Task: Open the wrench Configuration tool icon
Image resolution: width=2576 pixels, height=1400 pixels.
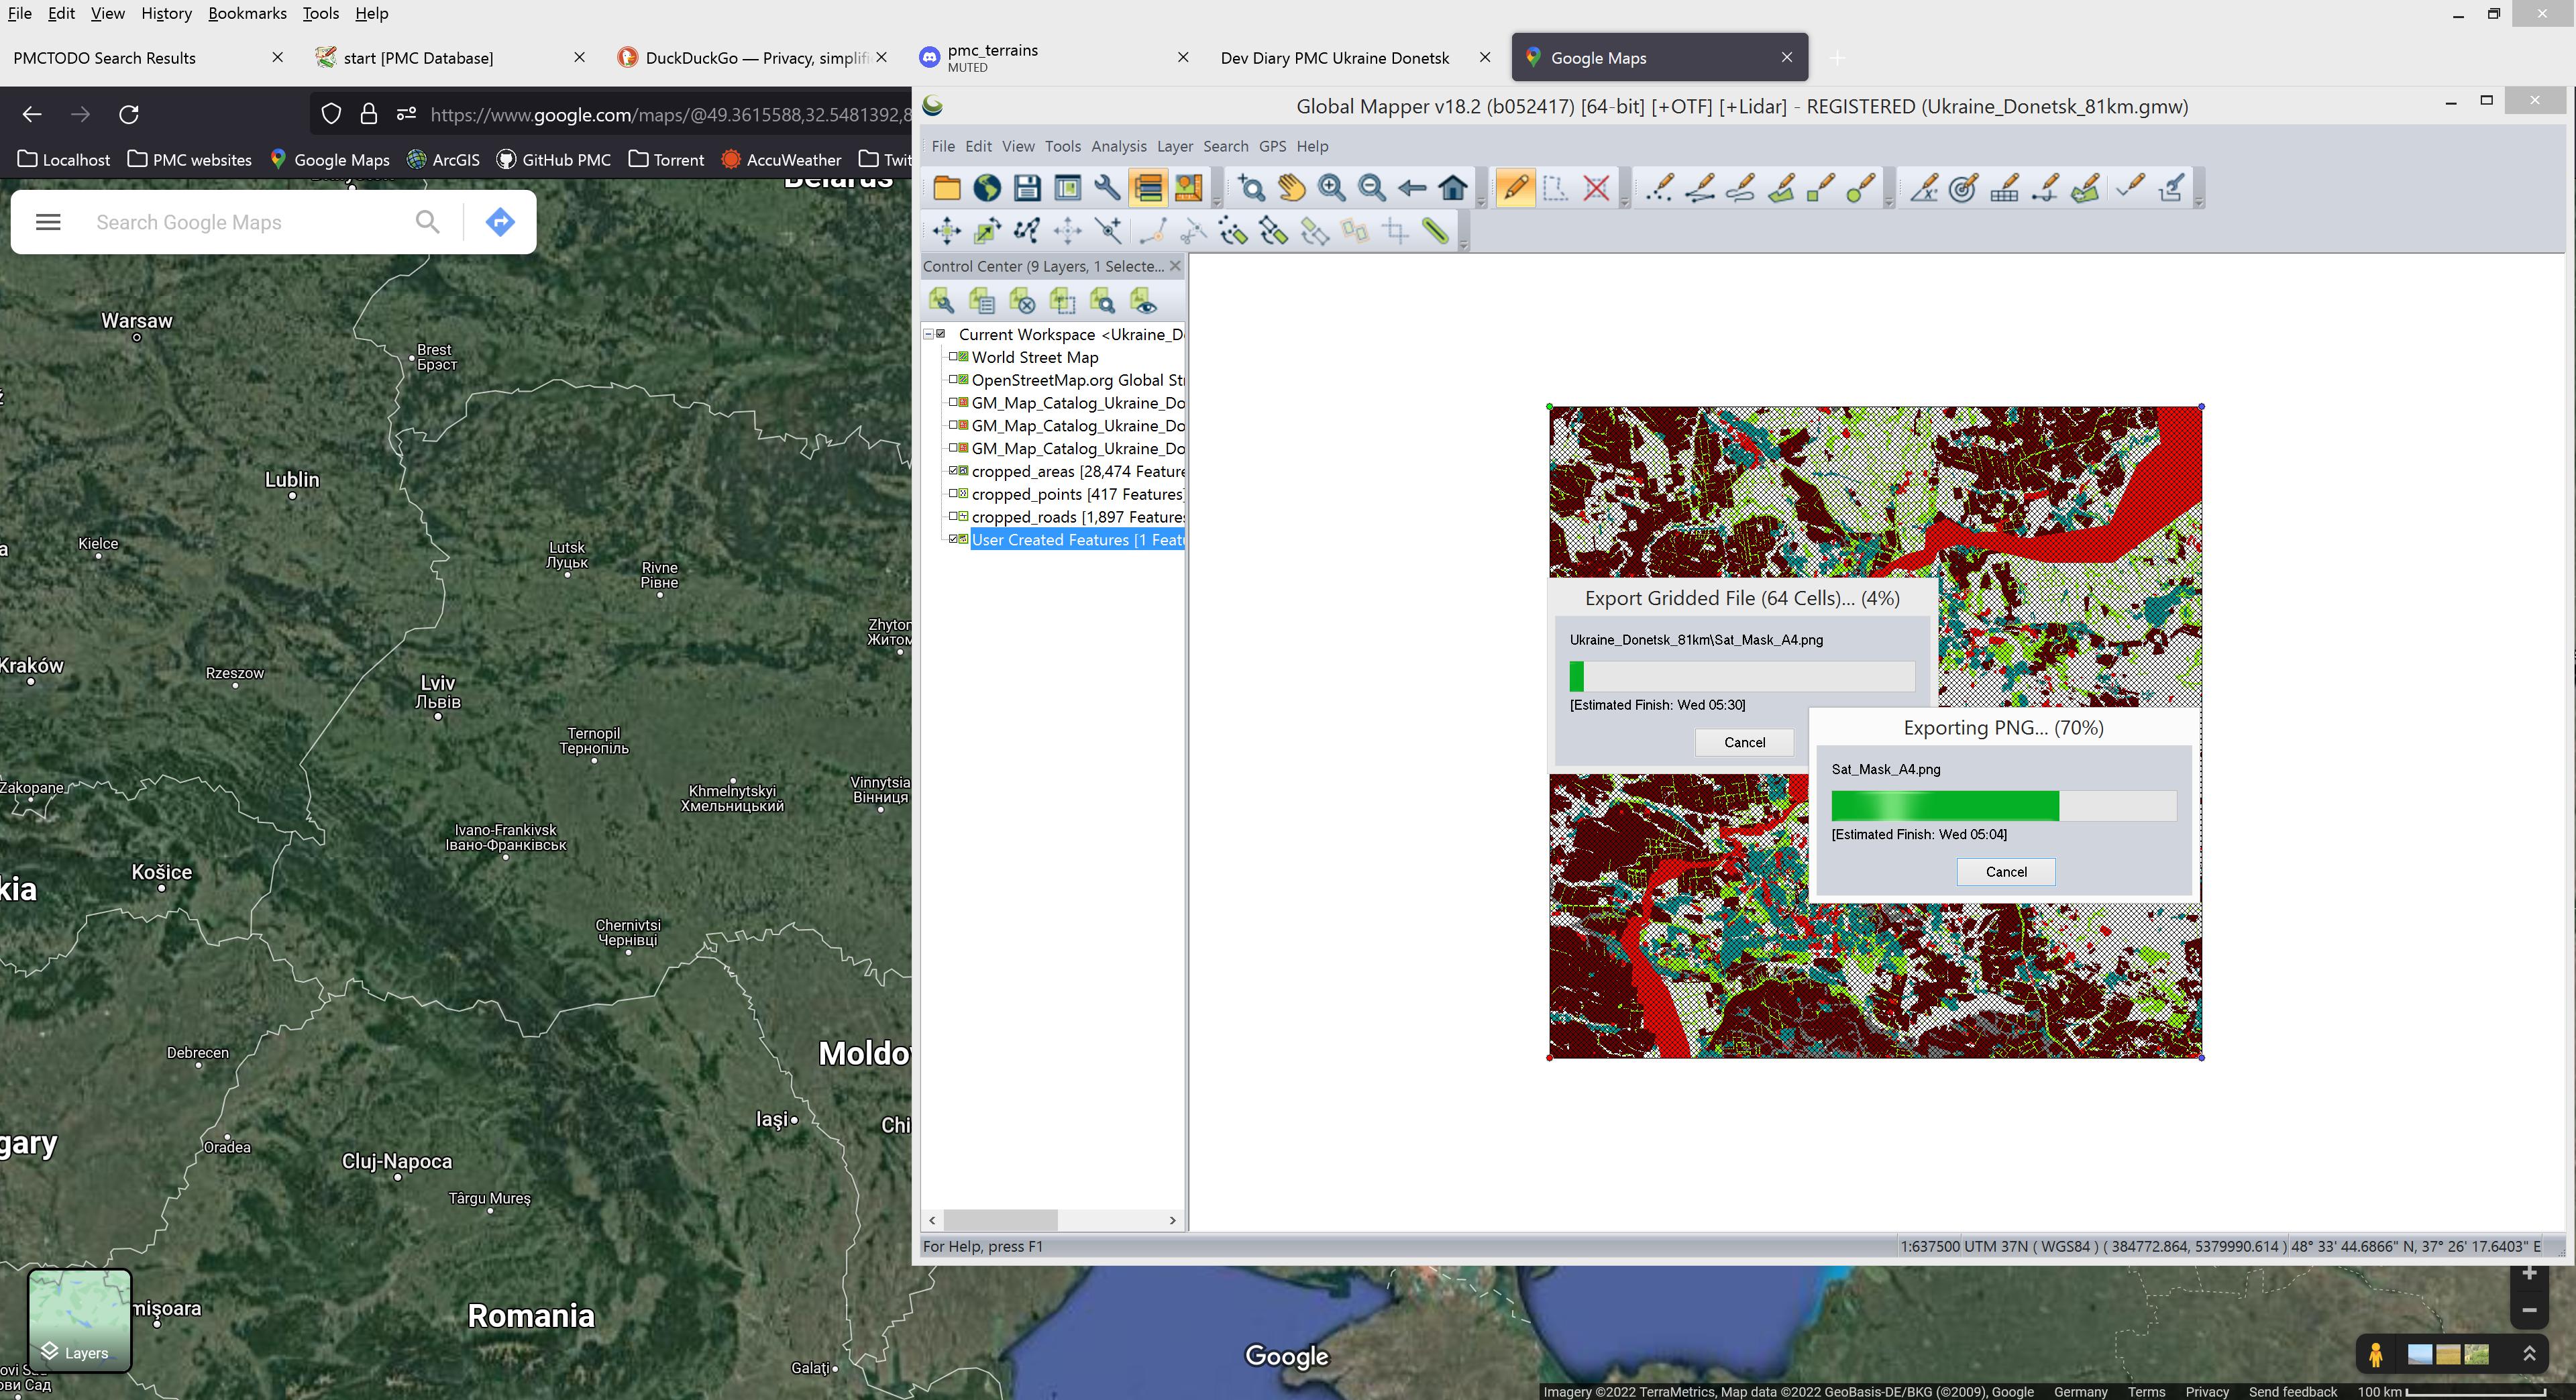Action: (x=1107, y=188)
